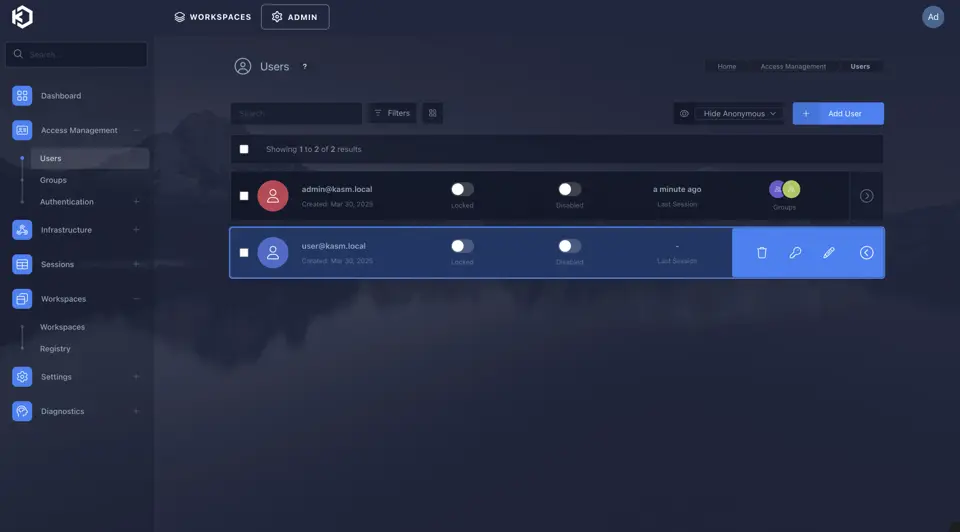This screenshot has width=960, height=532.
Task: Click the Users page header icon
Action: pos(242,66)
